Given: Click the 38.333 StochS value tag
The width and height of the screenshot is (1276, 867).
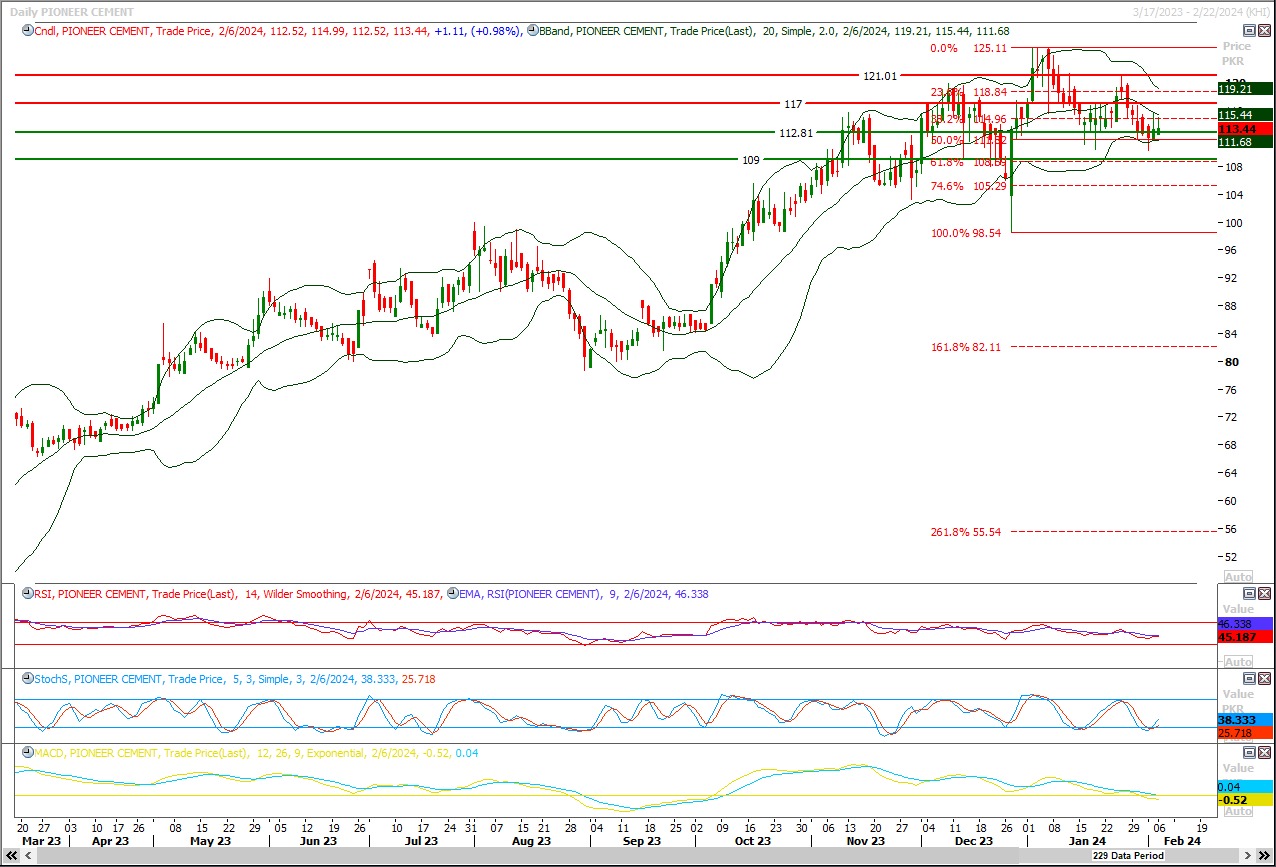Looking at the screenshot, I should (1244, 720).
